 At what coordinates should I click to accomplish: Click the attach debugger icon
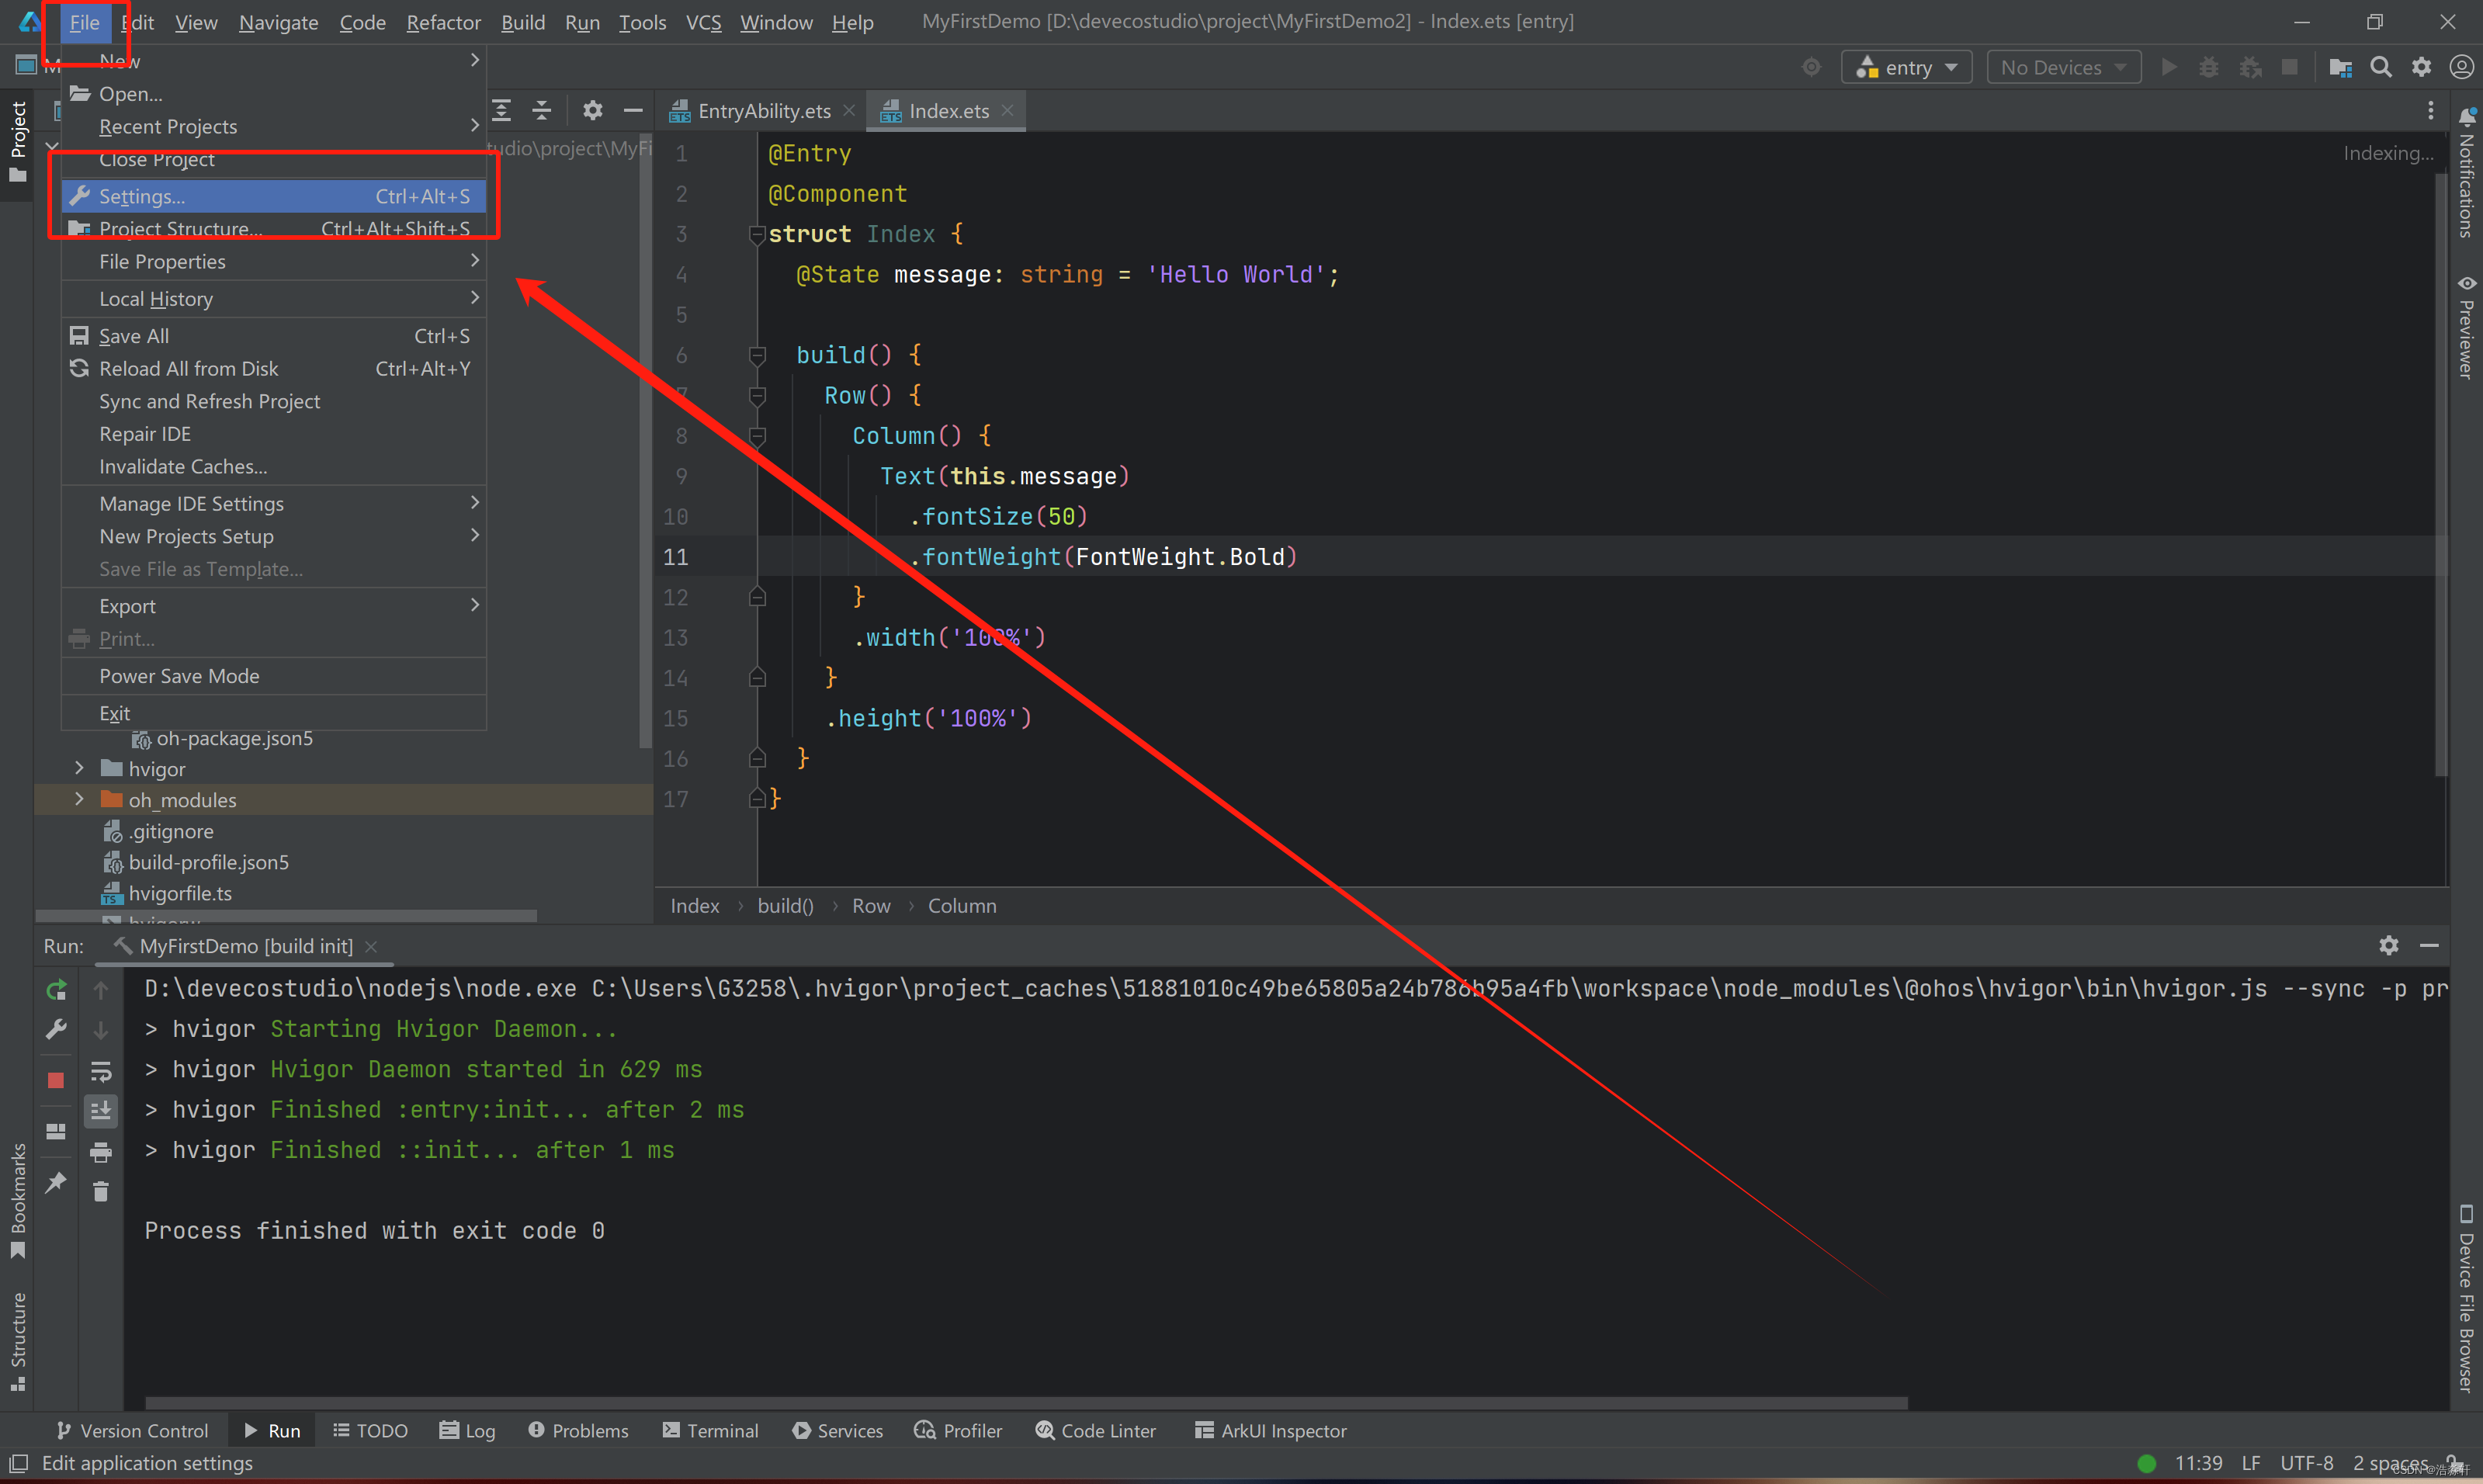(2250, 67)
